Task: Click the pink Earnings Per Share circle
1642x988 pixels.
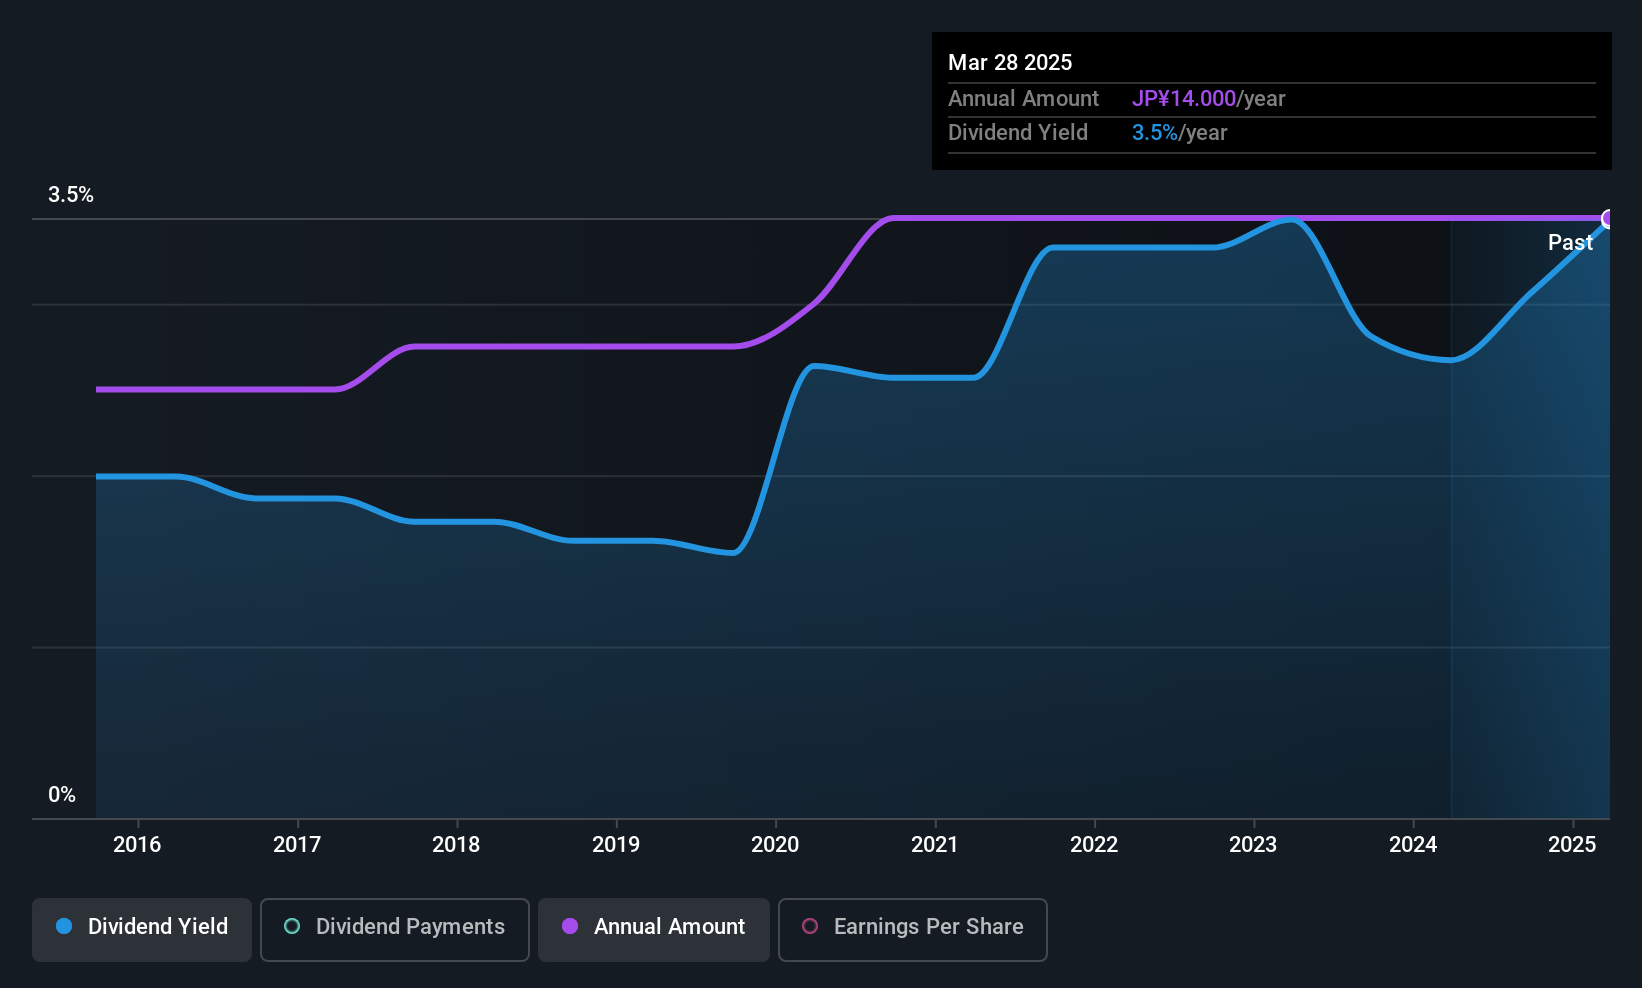Action: 810,926
